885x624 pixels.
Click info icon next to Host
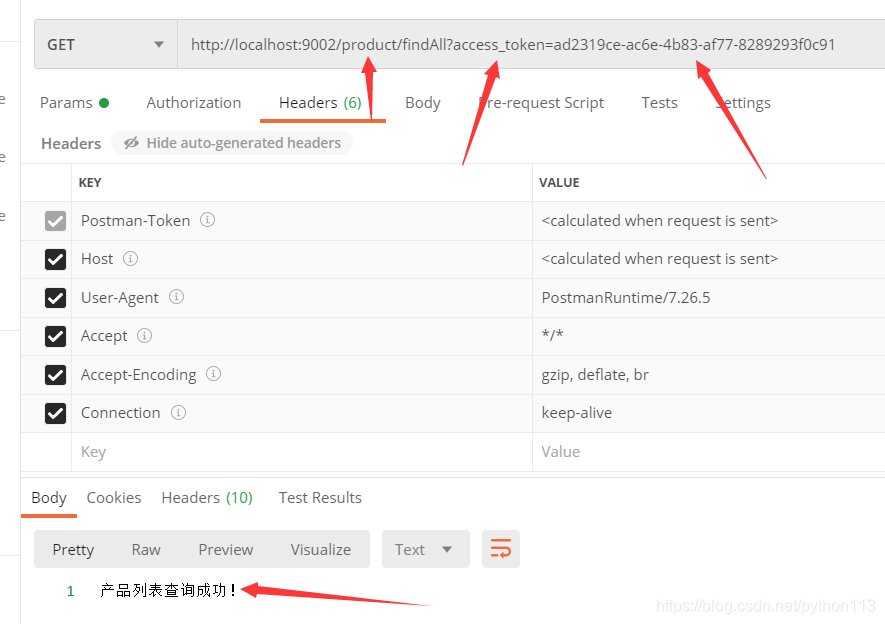click(130, 258)
